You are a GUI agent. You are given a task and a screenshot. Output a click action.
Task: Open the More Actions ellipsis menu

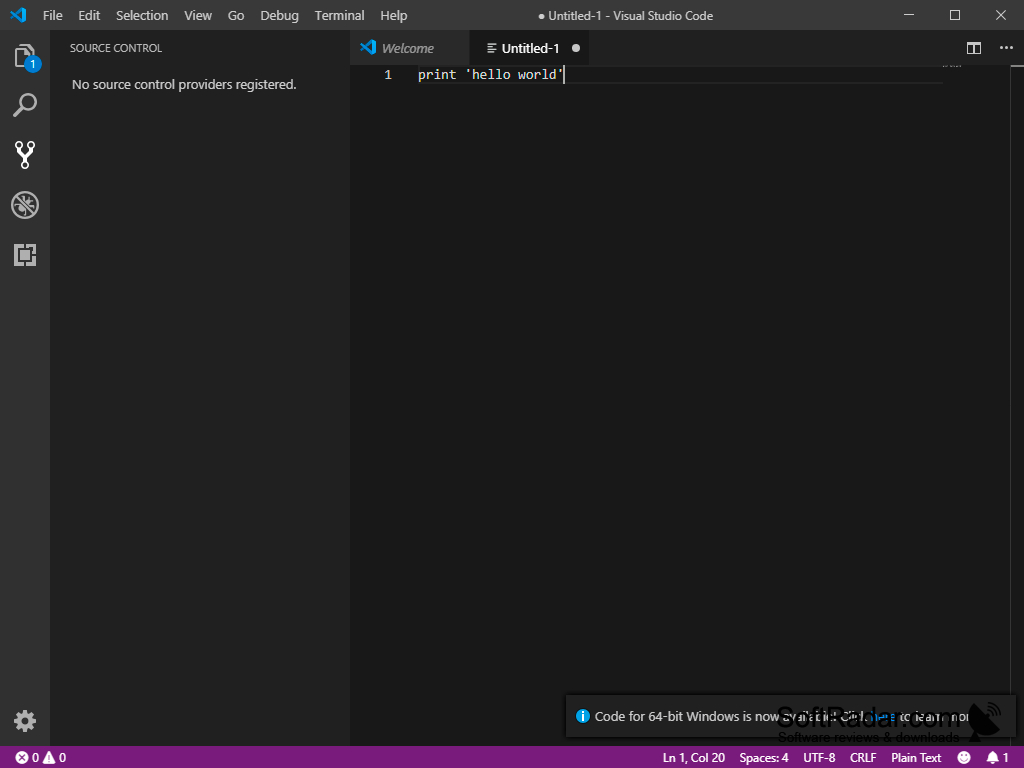point(1006,48)
